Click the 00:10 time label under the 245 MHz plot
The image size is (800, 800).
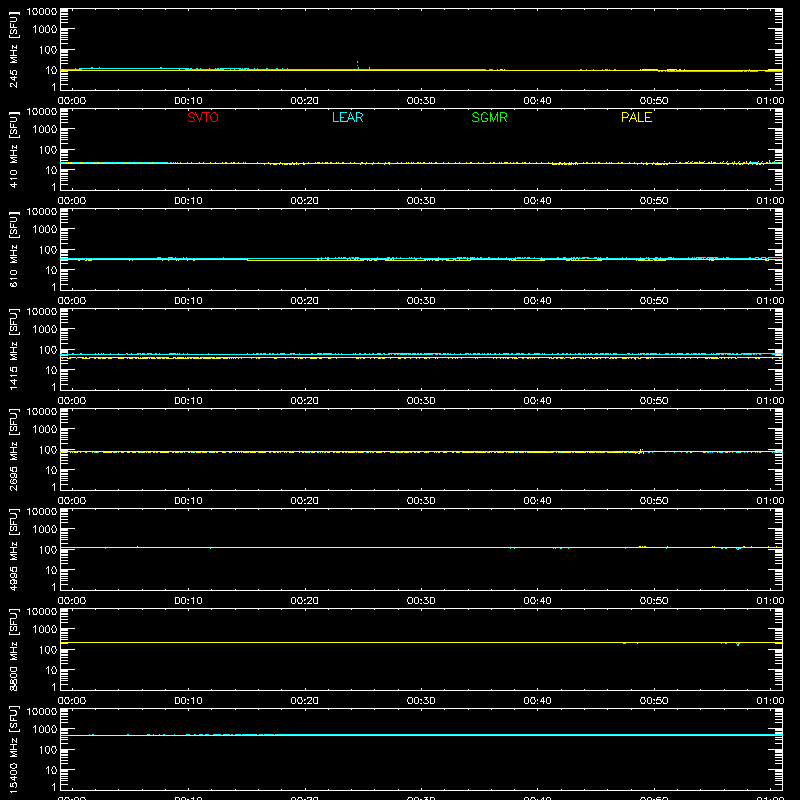point(188,101)
